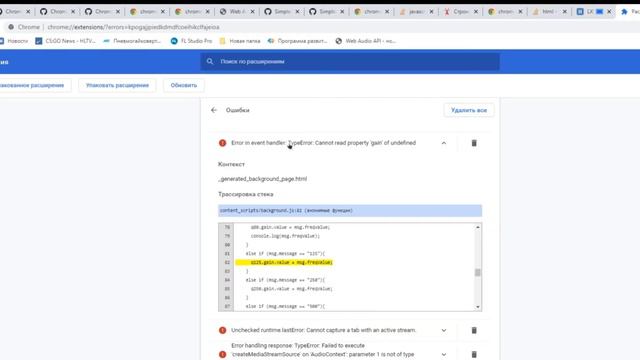Open the Новая папка bookmarks folder
Image resolution: width=640 pixels, height=360 pixels.
[x=240, y=41]
